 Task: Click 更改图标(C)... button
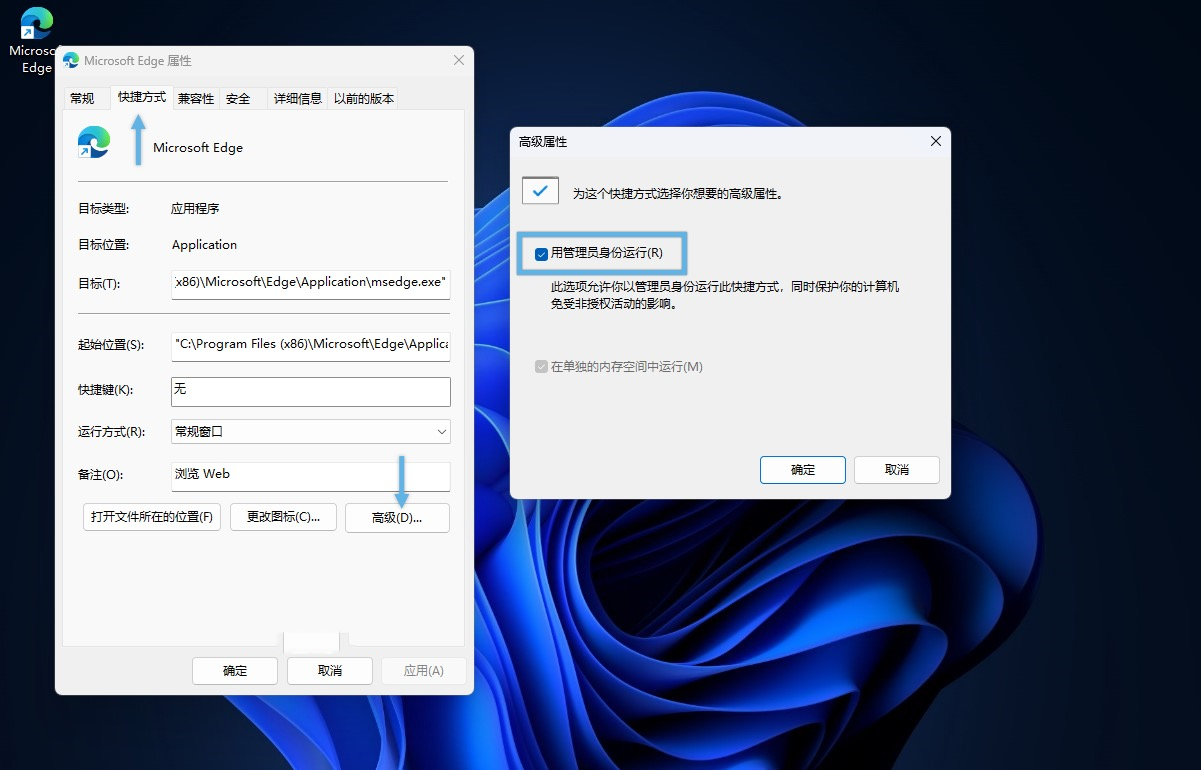(x=283, y=517)
